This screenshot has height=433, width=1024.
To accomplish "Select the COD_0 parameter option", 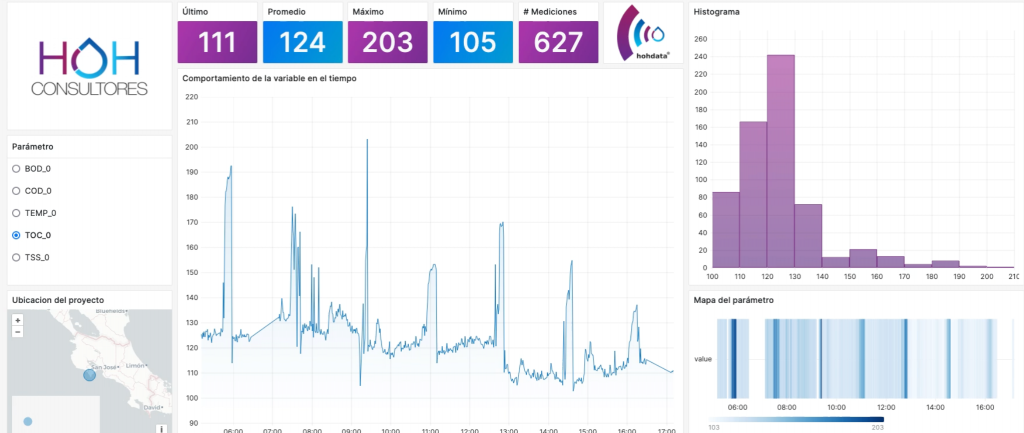I will 16,191.
